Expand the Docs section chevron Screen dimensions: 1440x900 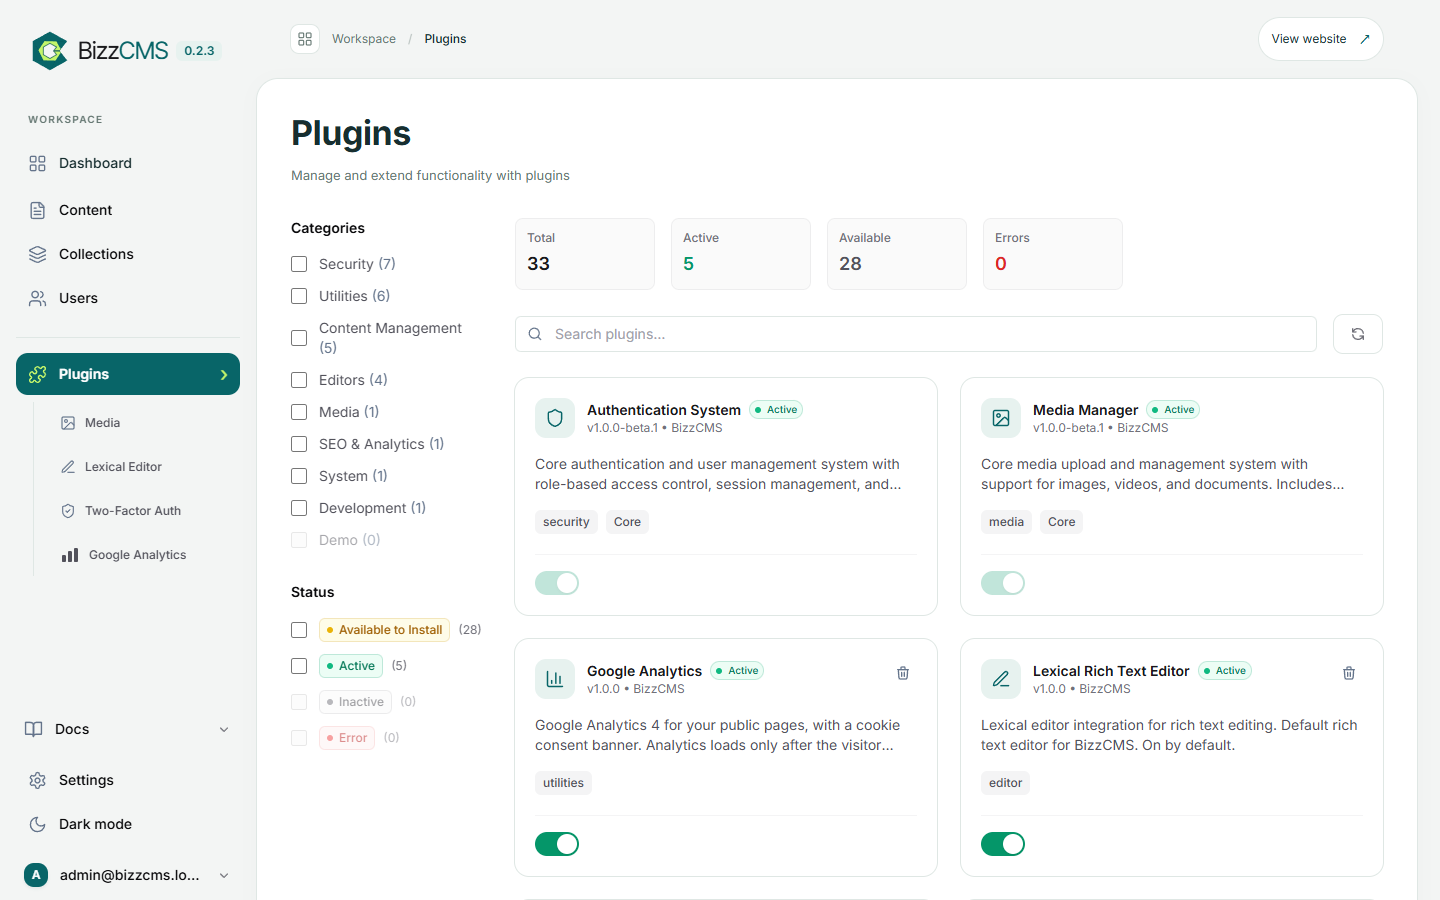pos(224,729)
